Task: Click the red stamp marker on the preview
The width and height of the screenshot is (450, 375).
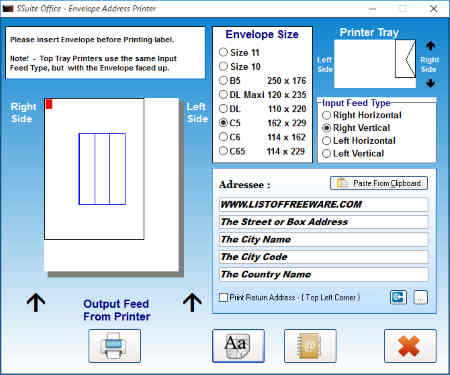Action: [49, 104]
